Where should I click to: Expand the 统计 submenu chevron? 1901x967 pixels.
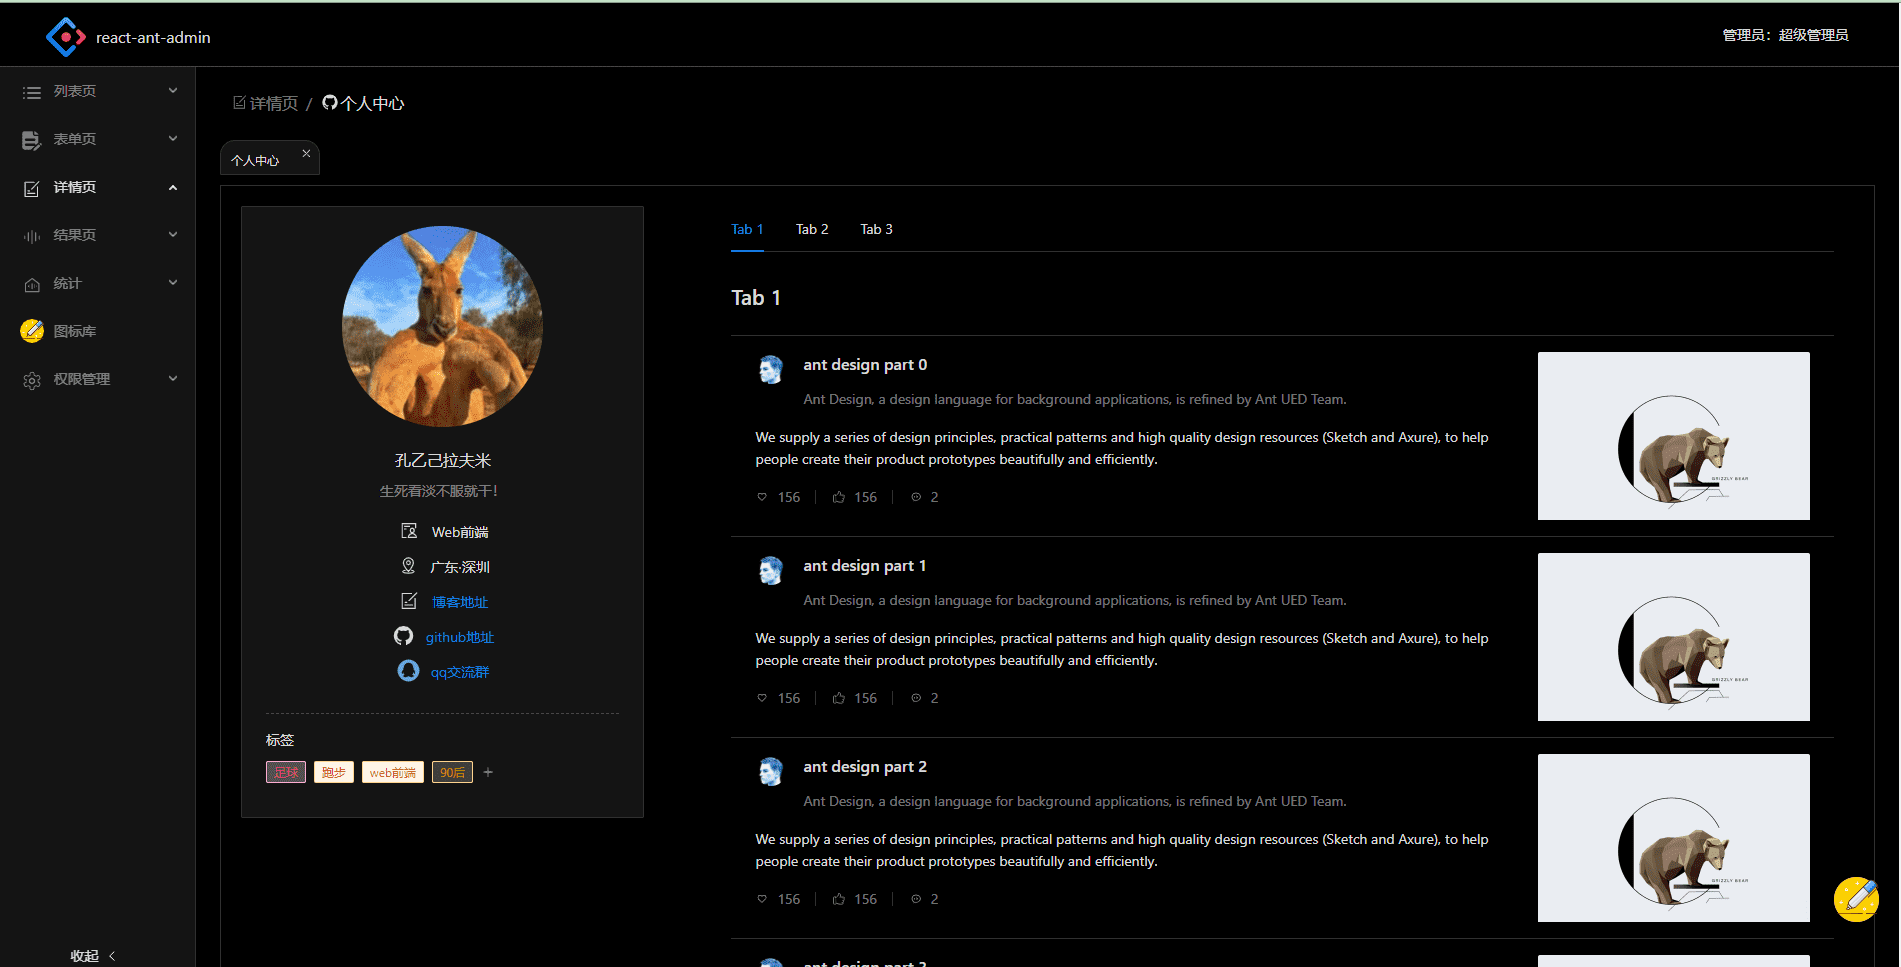173,283
